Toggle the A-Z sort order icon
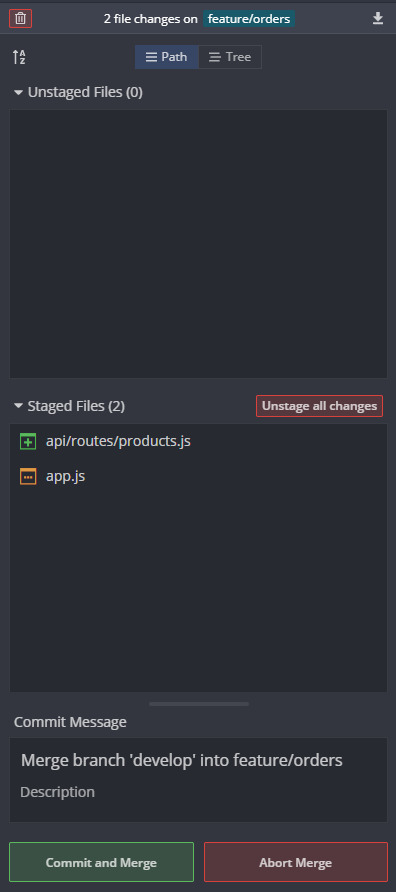 click(19, 57)
